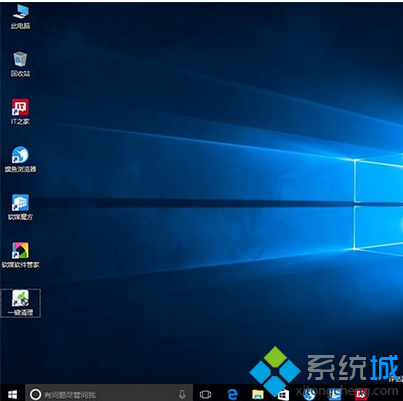Select the IT之家 desktop shortcut
The width and height of the screenshot is (403, 401).
pos(20,112)
